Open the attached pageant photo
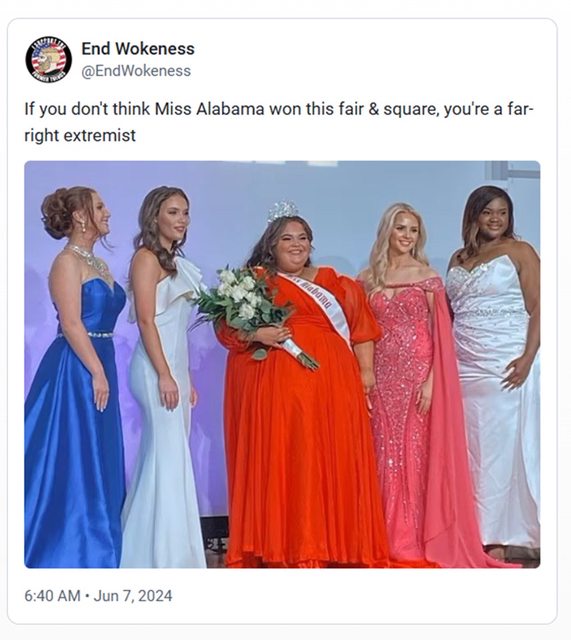 [282, 364]
